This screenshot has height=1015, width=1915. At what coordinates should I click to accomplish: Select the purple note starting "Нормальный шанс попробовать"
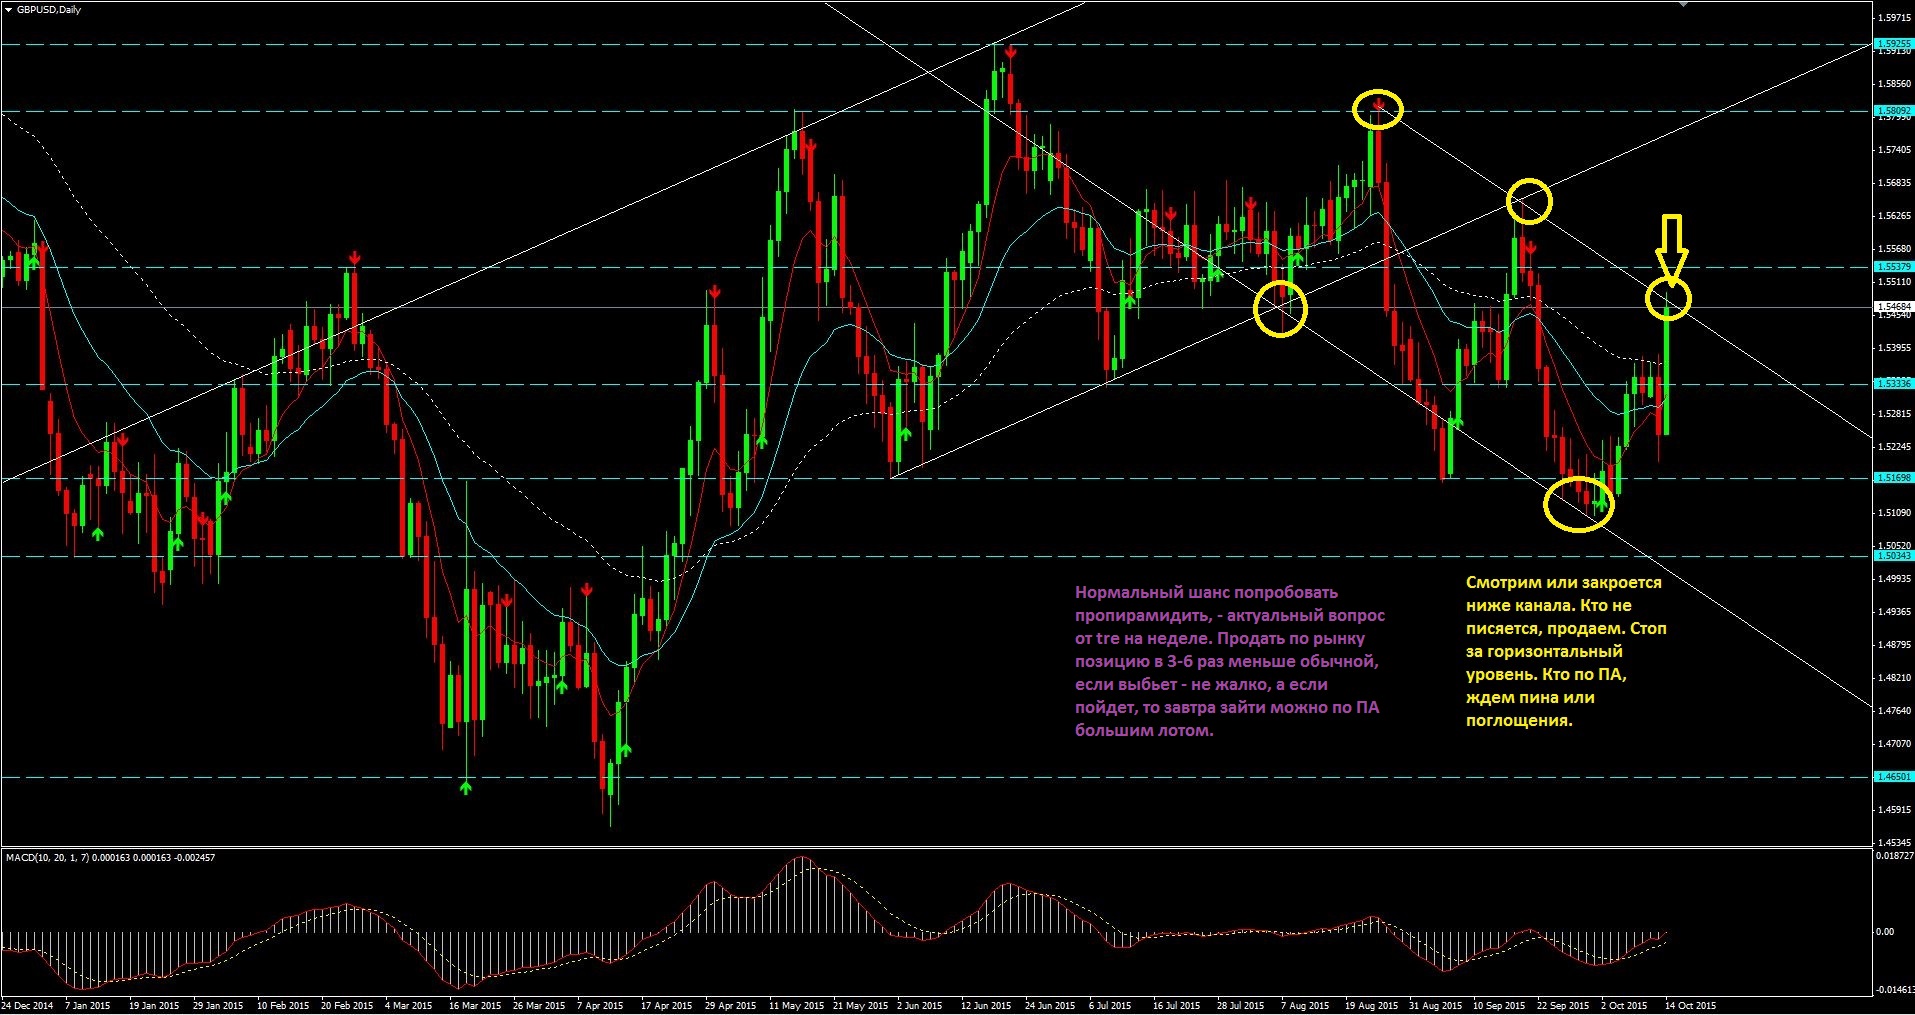pyautogui.click(x=1230, y=662)
